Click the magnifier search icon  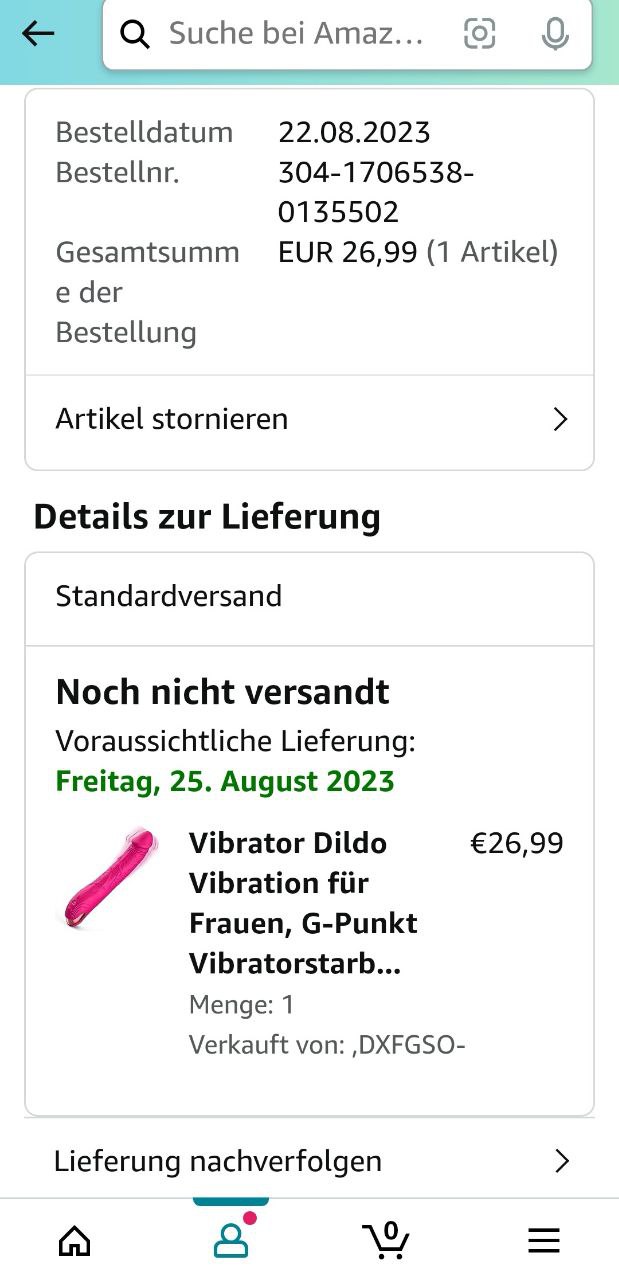pyautogui.click(x=135, y=34)
